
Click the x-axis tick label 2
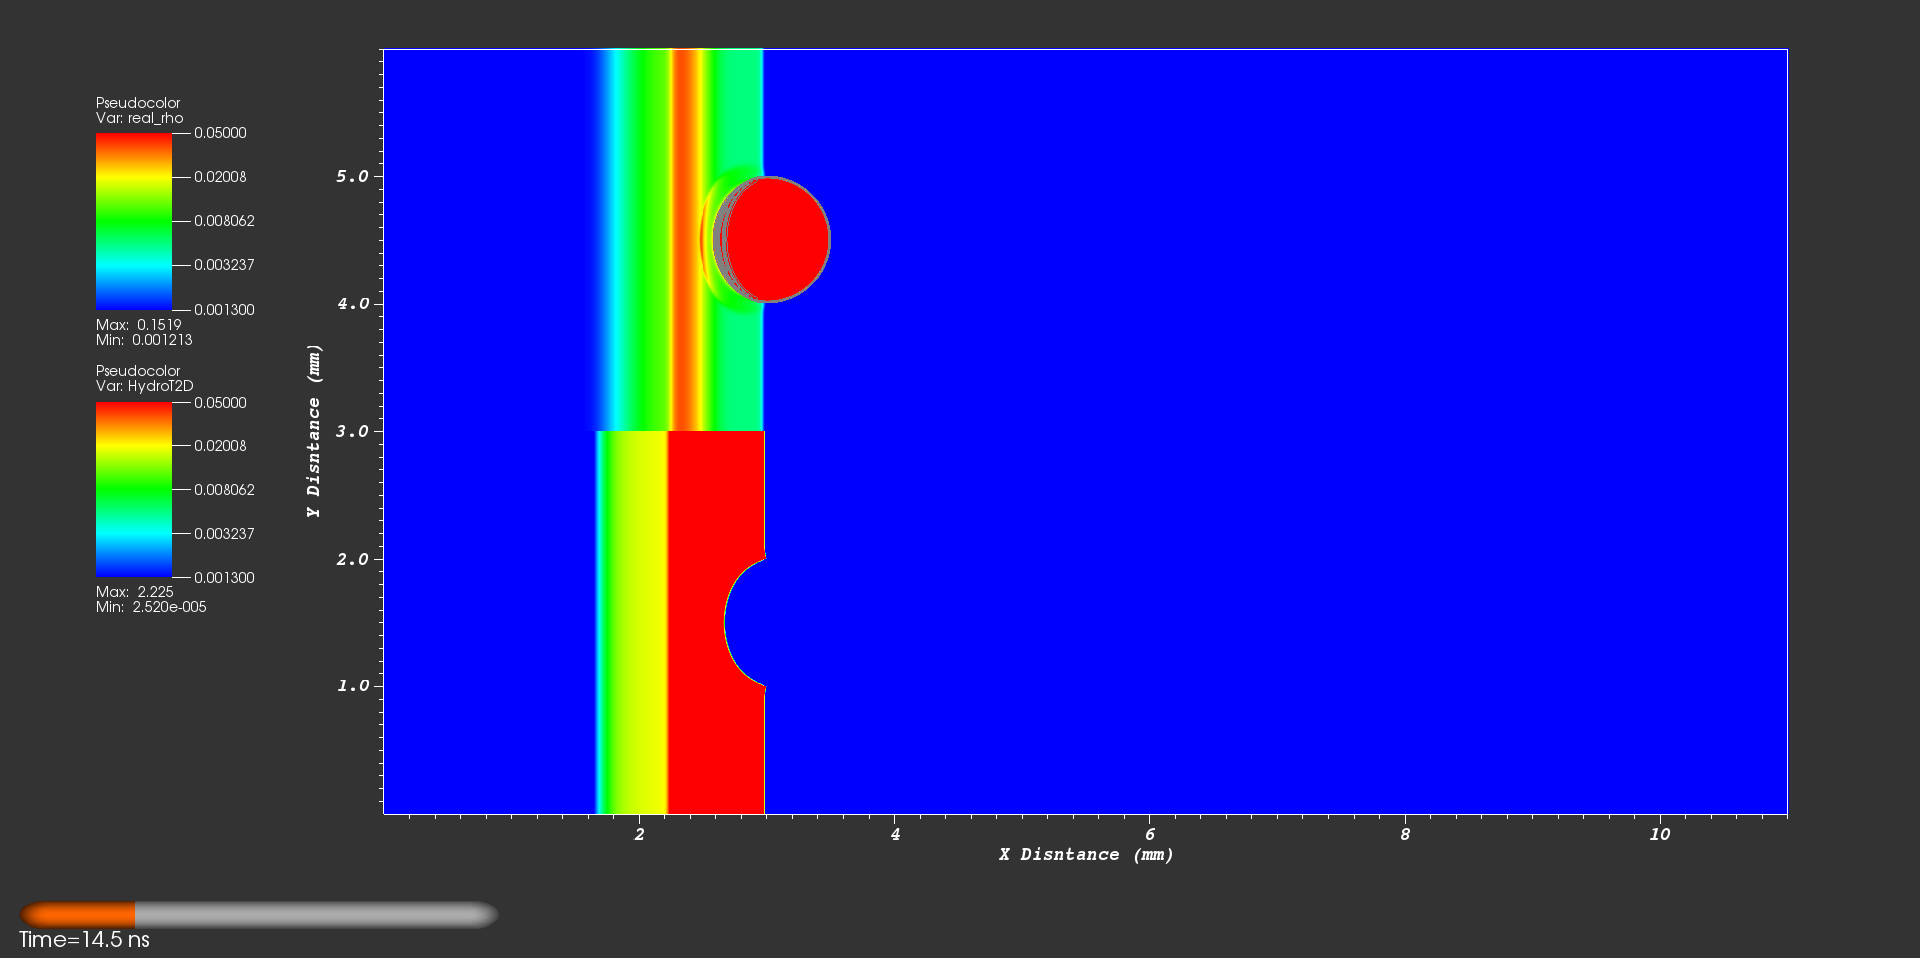coord(640,834)
